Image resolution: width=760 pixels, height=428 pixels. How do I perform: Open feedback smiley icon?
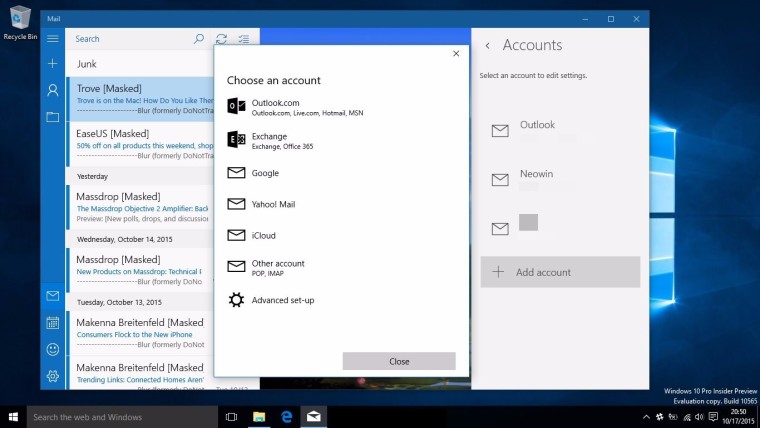pyautogui.click(x=53, y=349)
